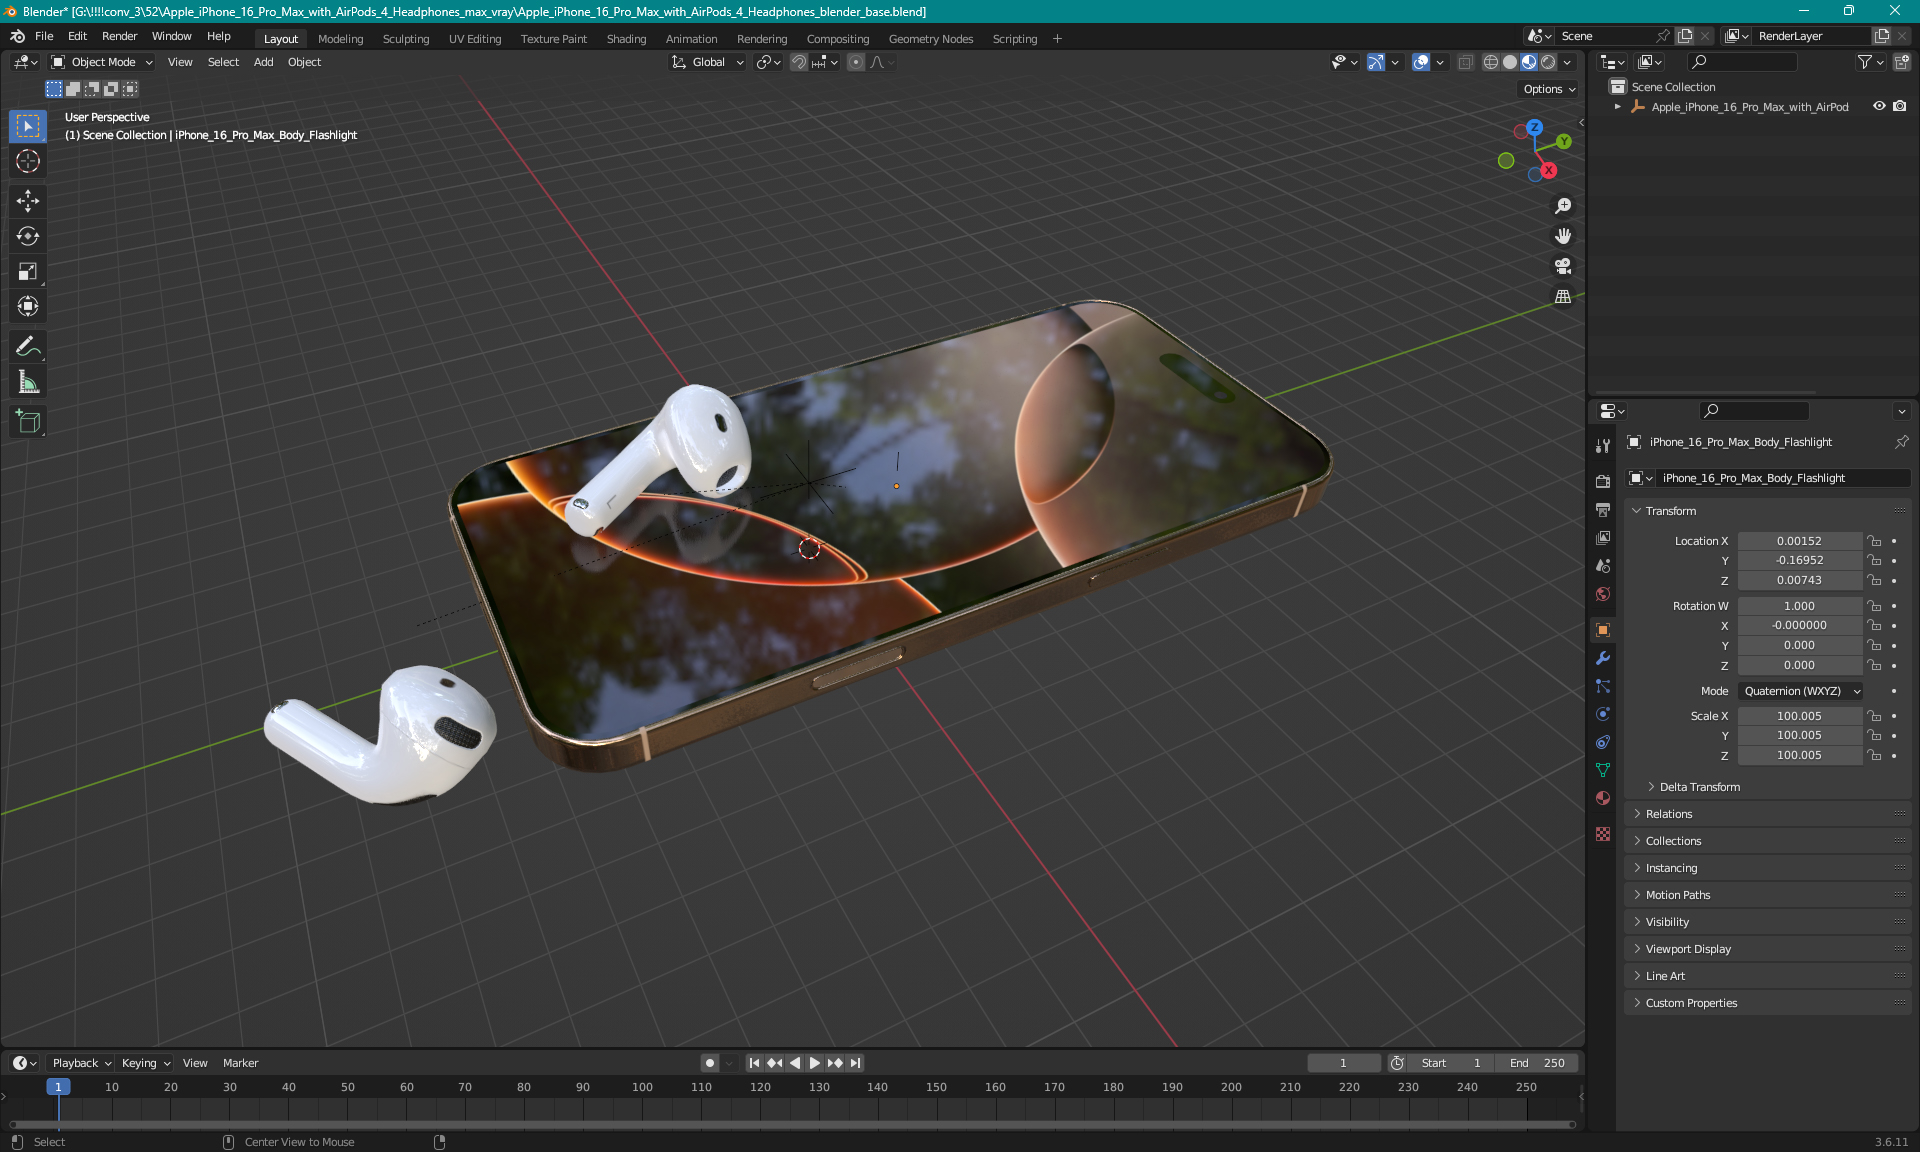
Task: Toggle proportional editing button
Action: click(x=856, y=62)
